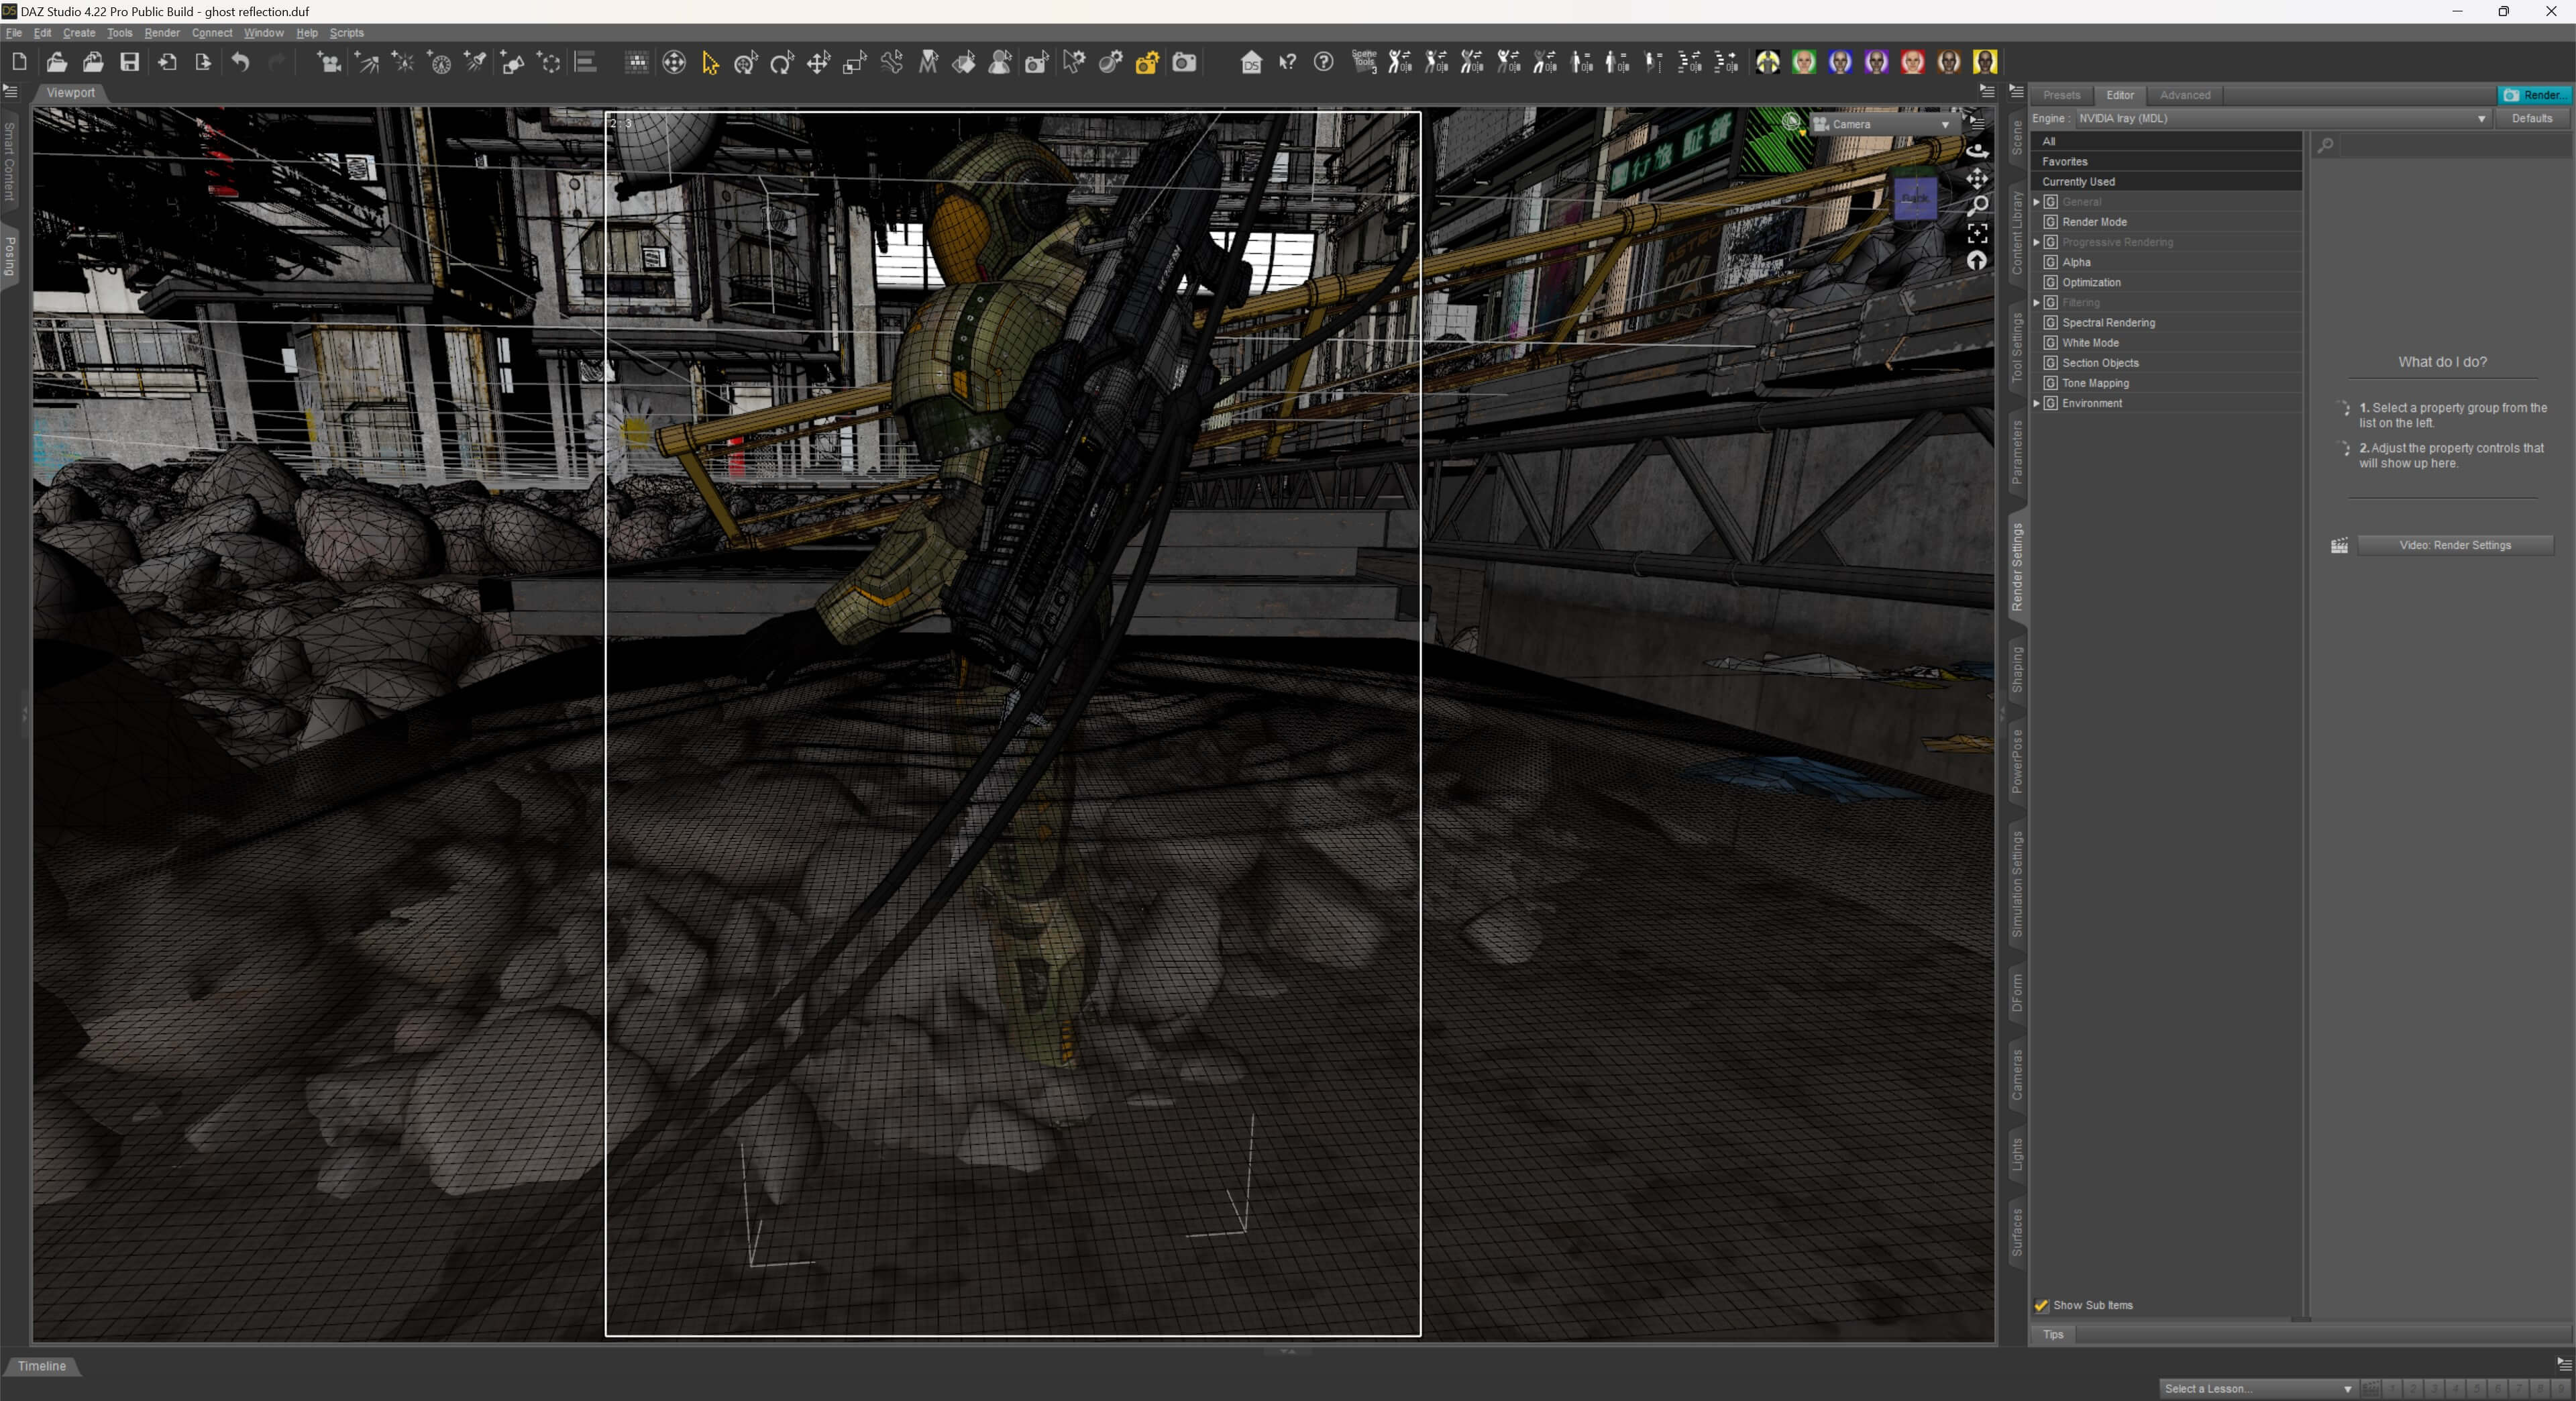Select the Spectral Rendering property group
Viewport: 2576px width, 1401px height.
pos(2108,323)
